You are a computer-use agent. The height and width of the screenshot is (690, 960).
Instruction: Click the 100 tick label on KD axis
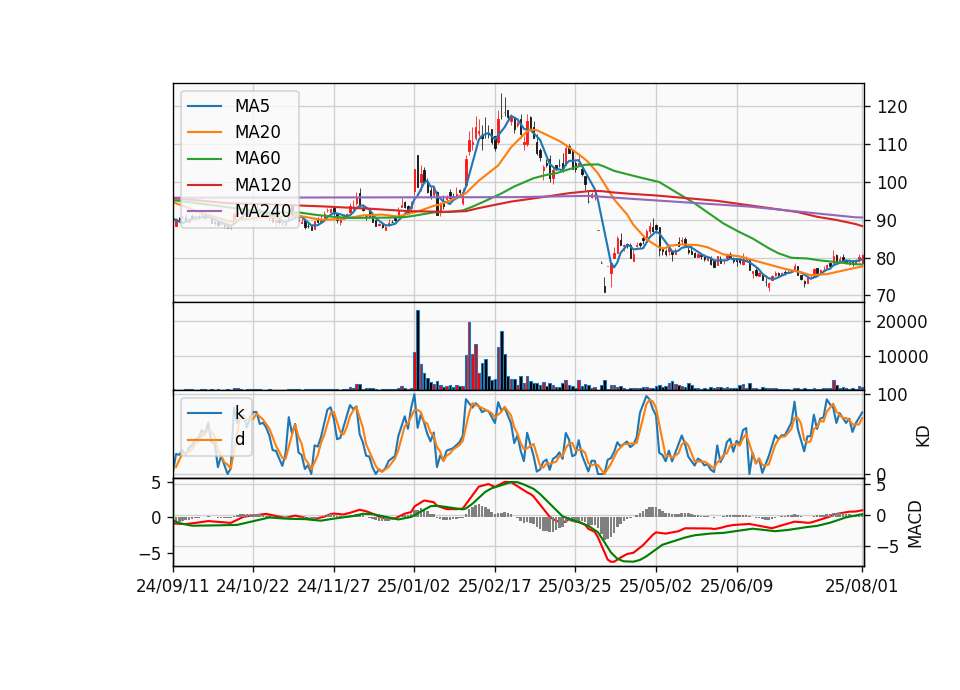pyautogui.click(x=893, y=395)
